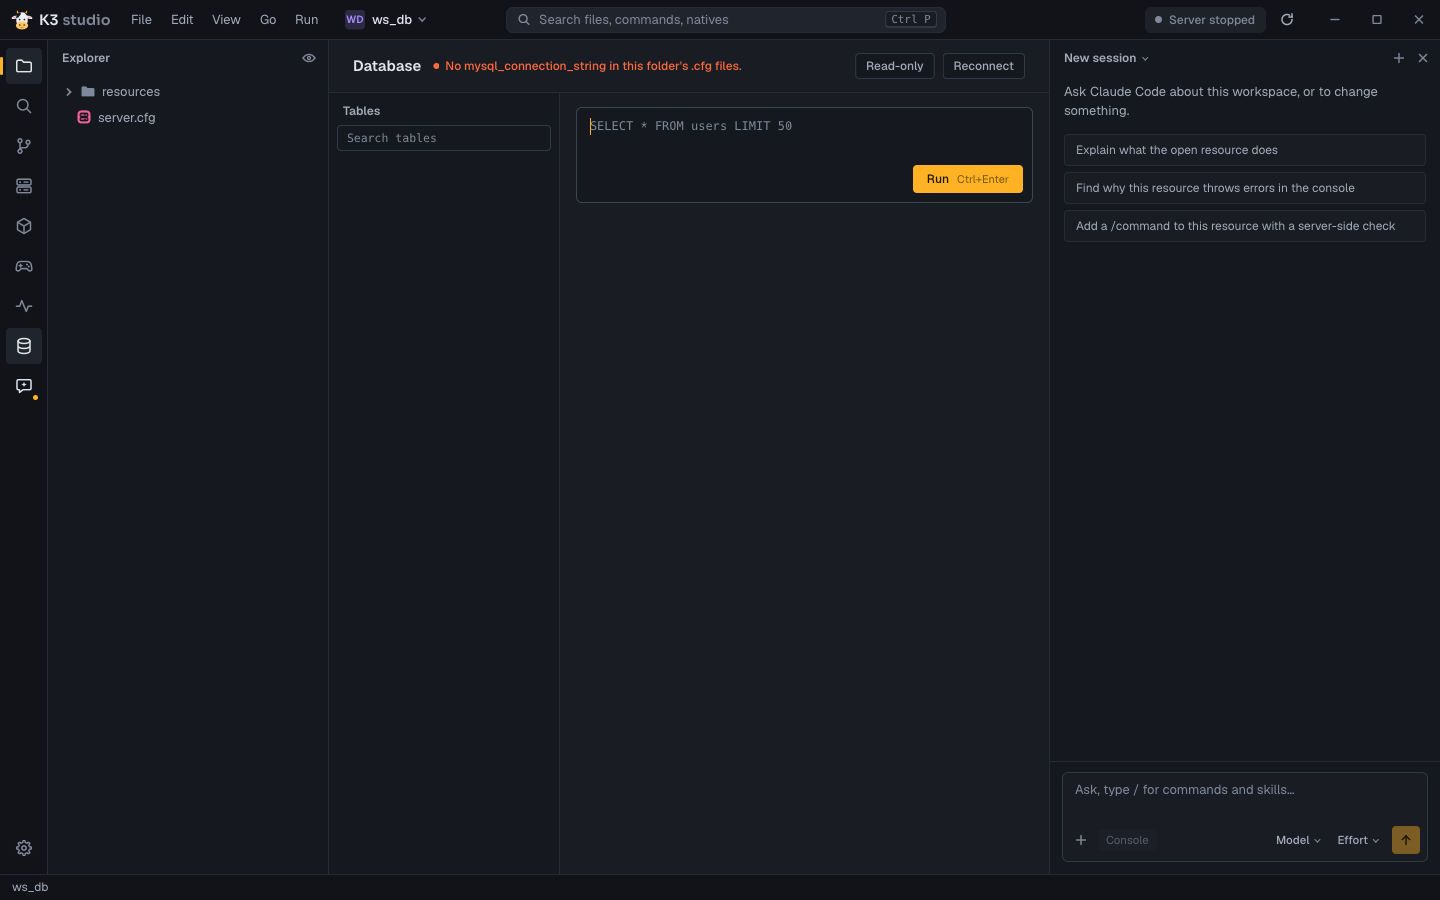This screenshot has height=900, width=1440.
Task: Open the chat assistant icon in sidebar
Action: pos(24,386)
